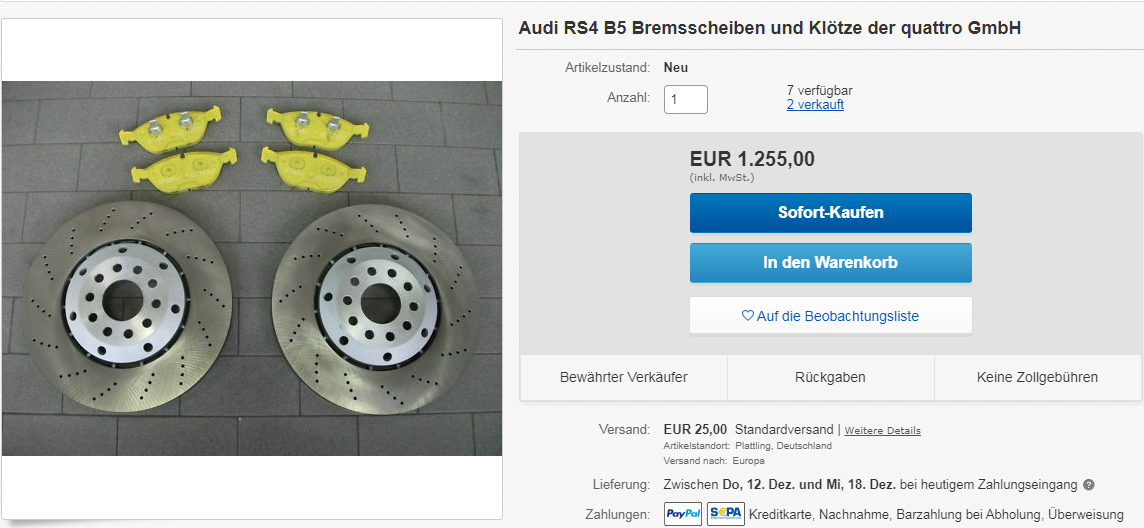
Task: Select the Rückgaben tab
Action: click(x=830, y=377)
